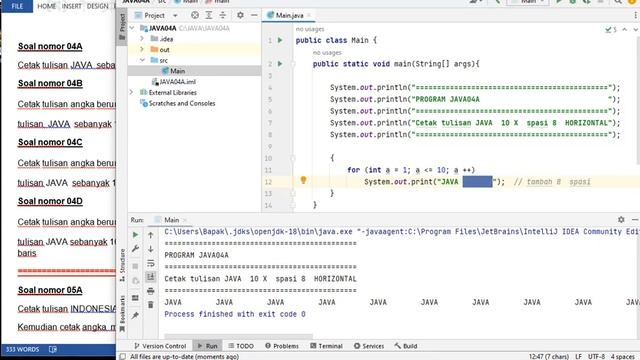
Task: Open Project panel gear options
Action: click(x=240, y=15)
